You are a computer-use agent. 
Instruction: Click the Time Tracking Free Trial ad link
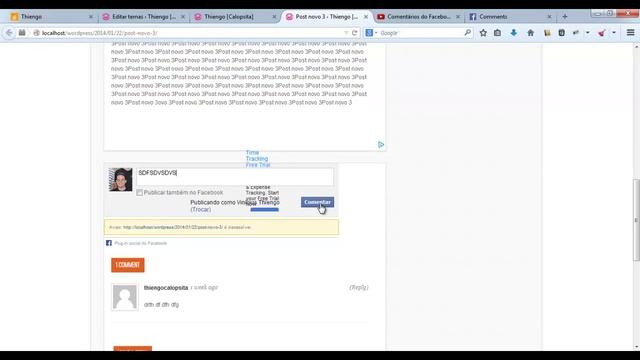pos(258,159)
